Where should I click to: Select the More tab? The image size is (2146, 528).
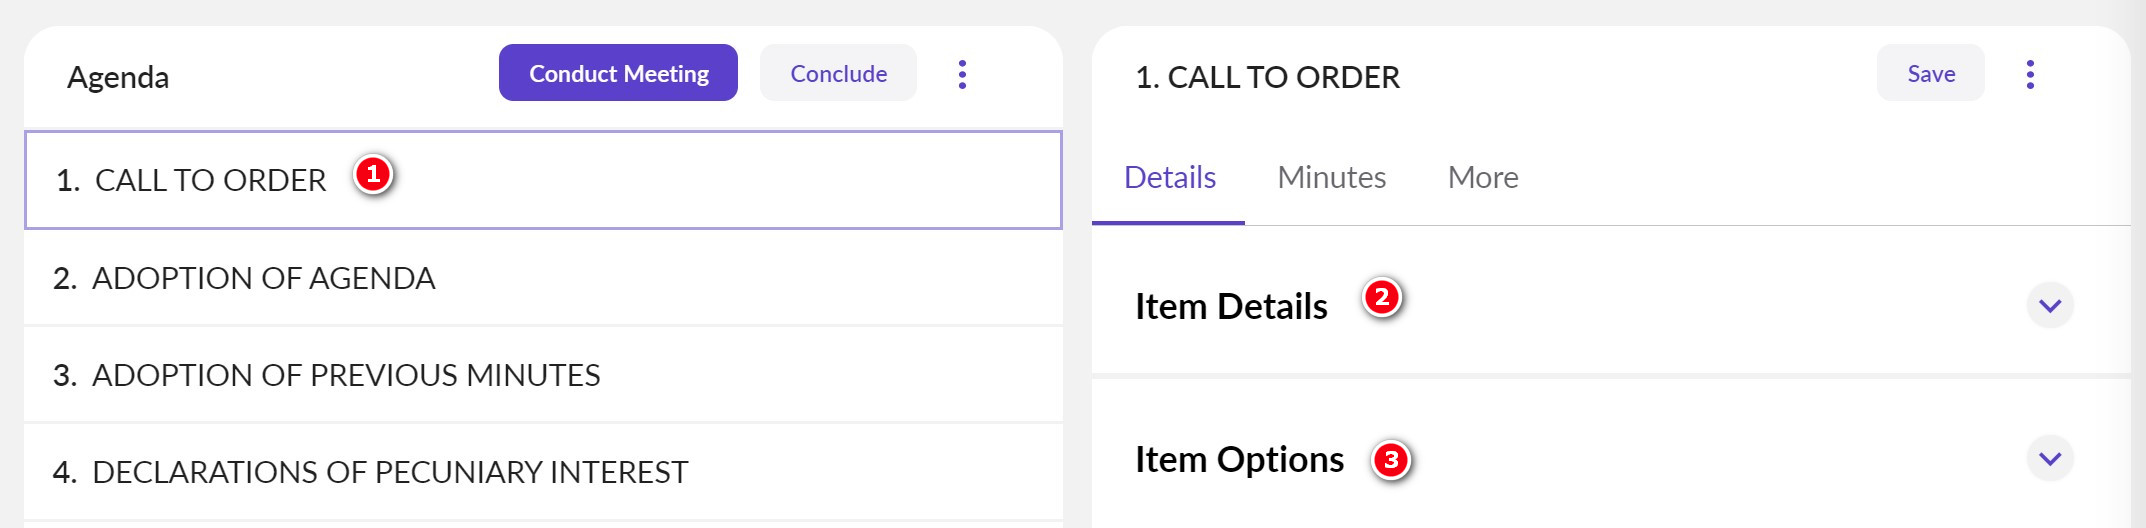pyautogui.click(x=1483, y=178)
